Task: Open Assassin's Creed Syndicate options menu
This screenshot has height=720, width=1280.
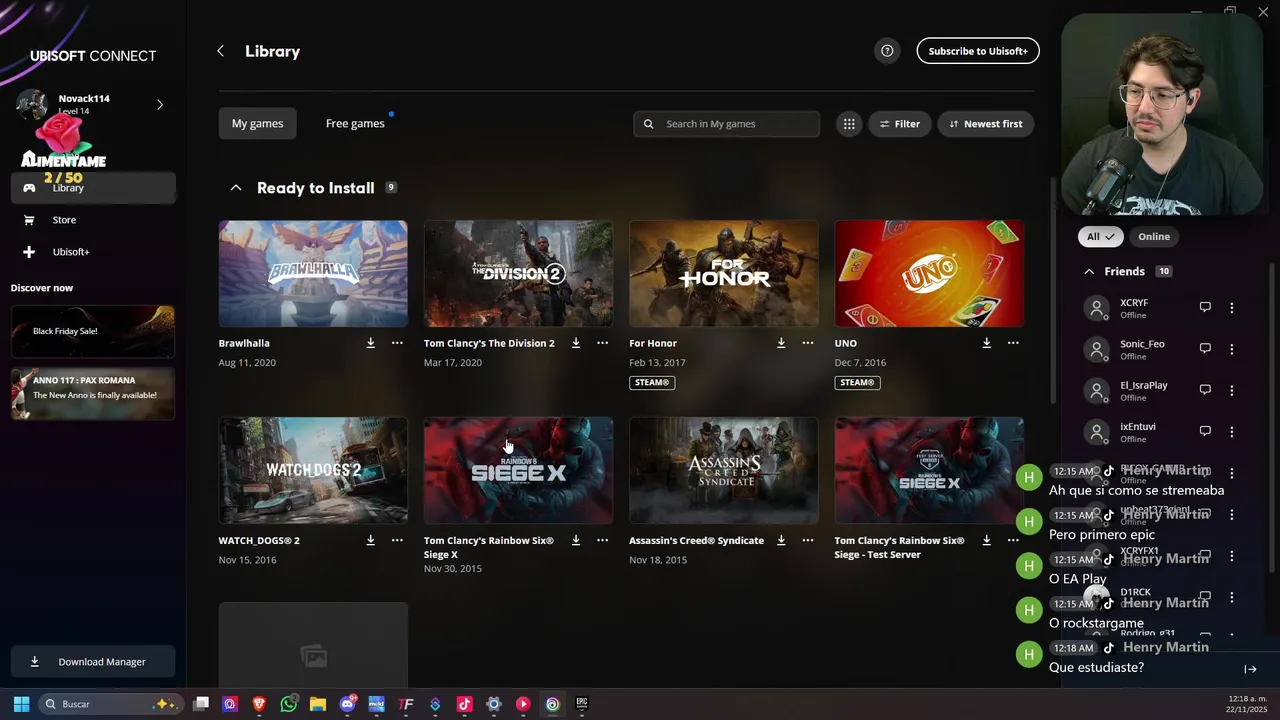Action: click(808, 540)
